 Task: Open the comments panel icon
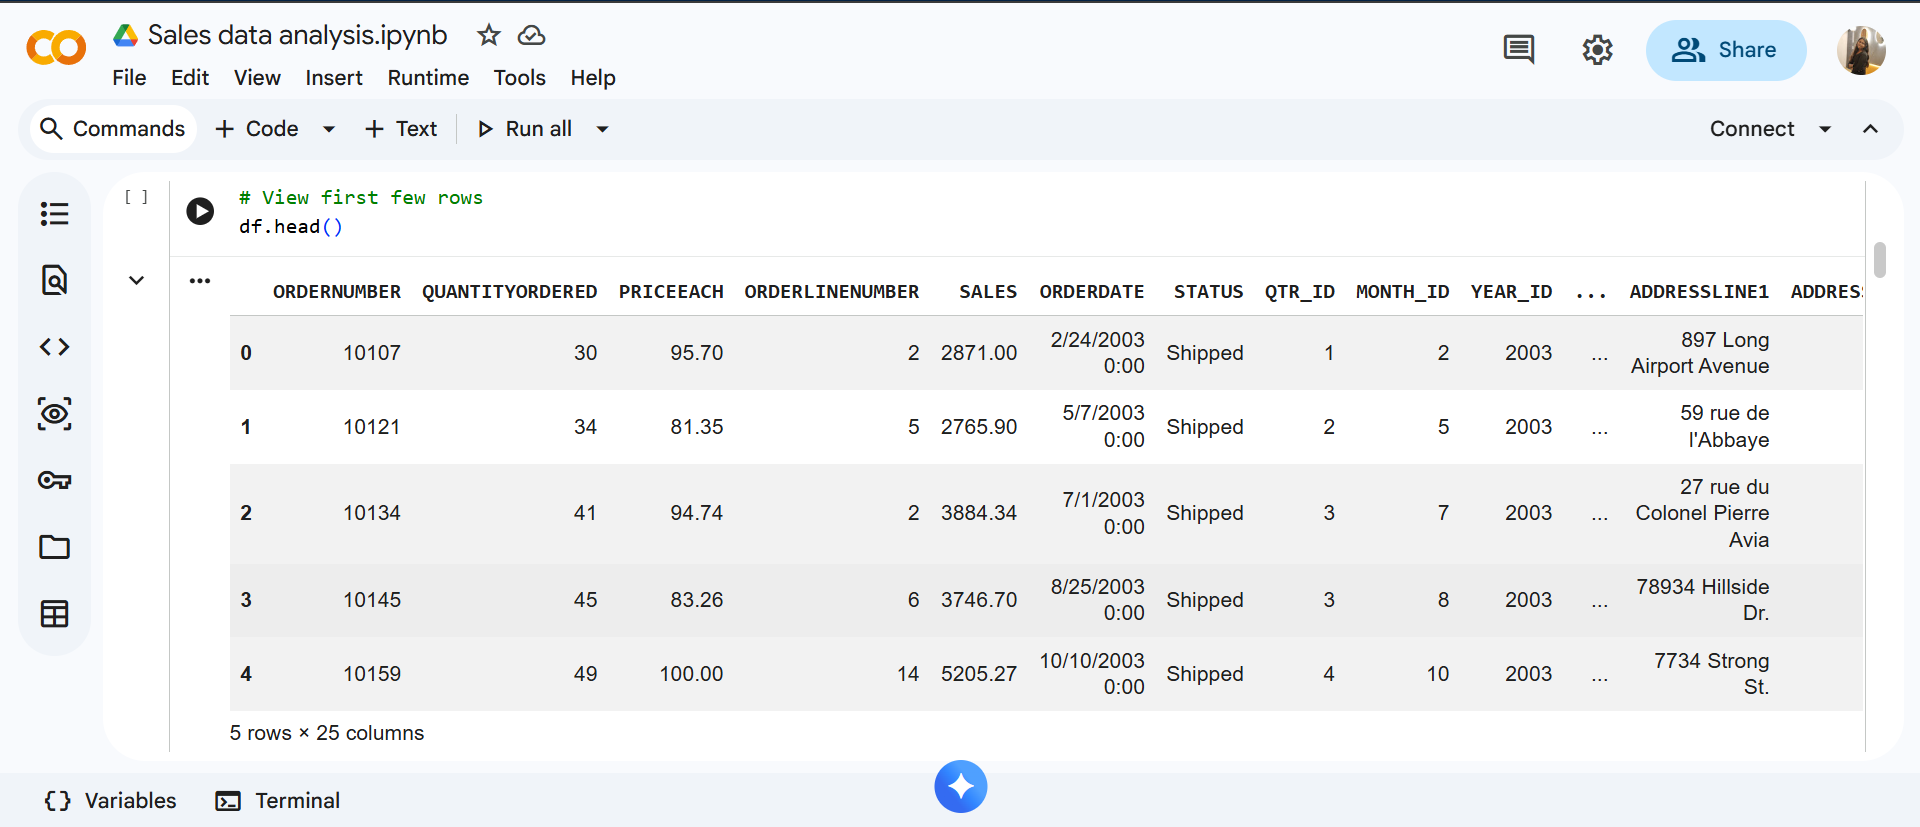(1518, 49)
